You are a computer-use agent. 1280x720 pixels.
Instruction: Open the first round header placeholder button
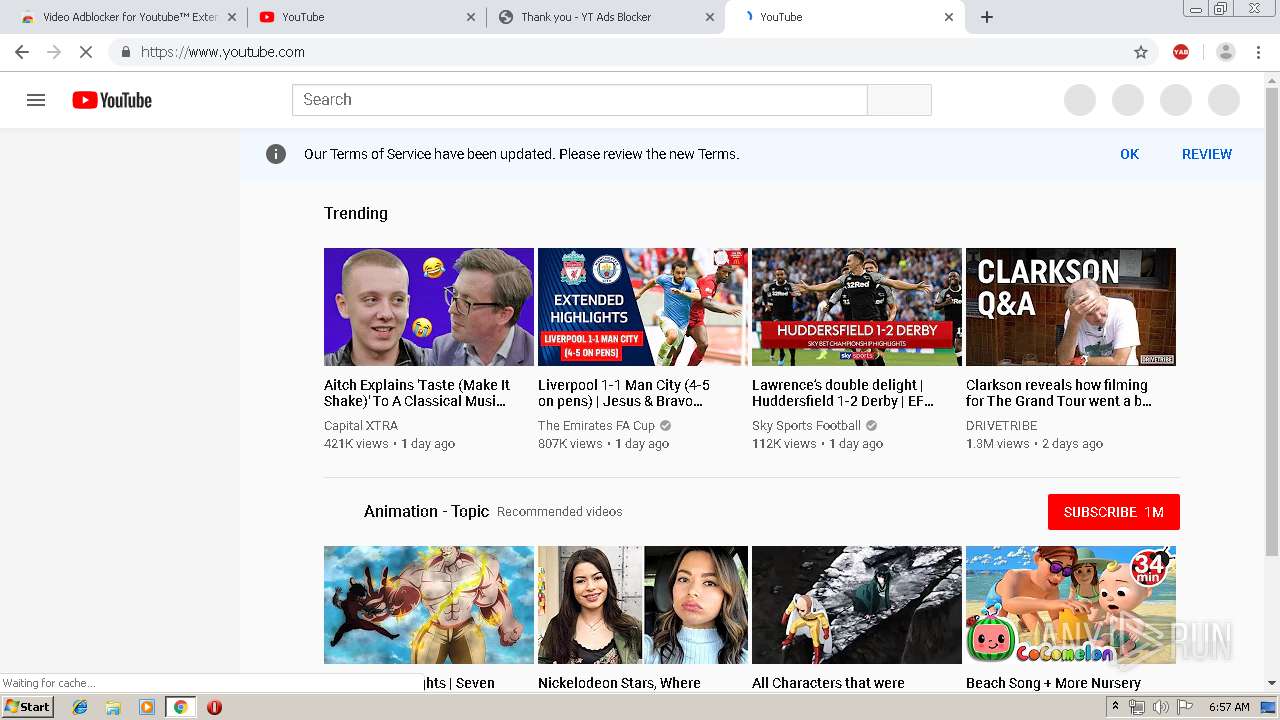[1080, 100]
